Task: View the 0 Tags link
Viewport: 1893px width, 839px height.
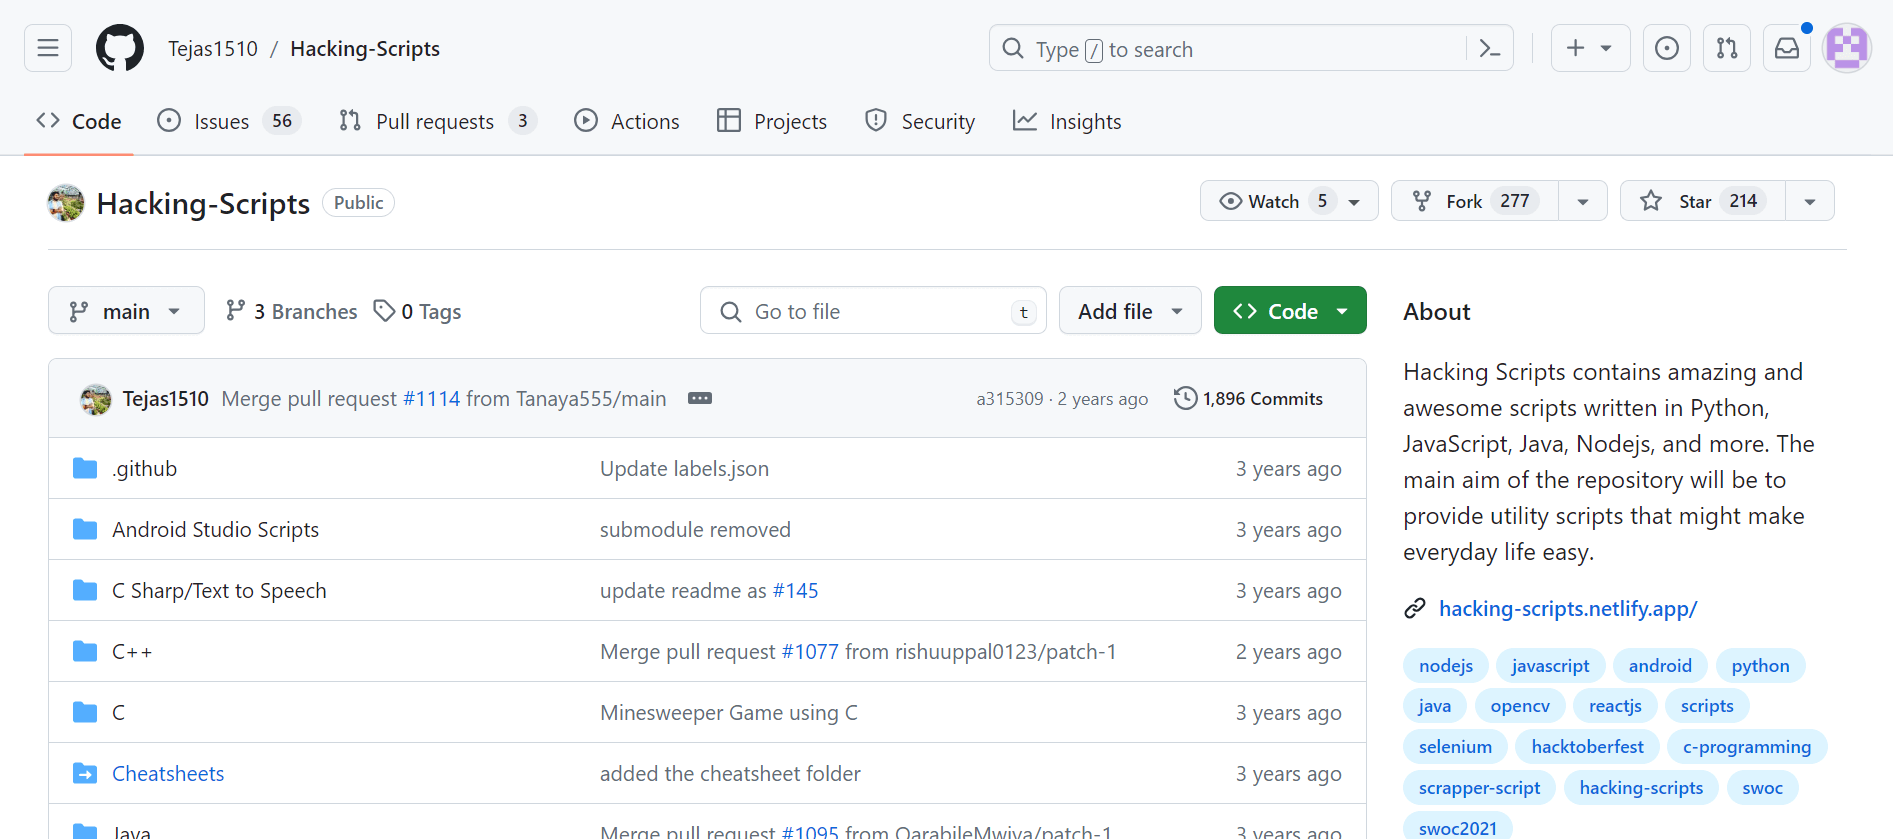Action: click(x=417, y=311)
